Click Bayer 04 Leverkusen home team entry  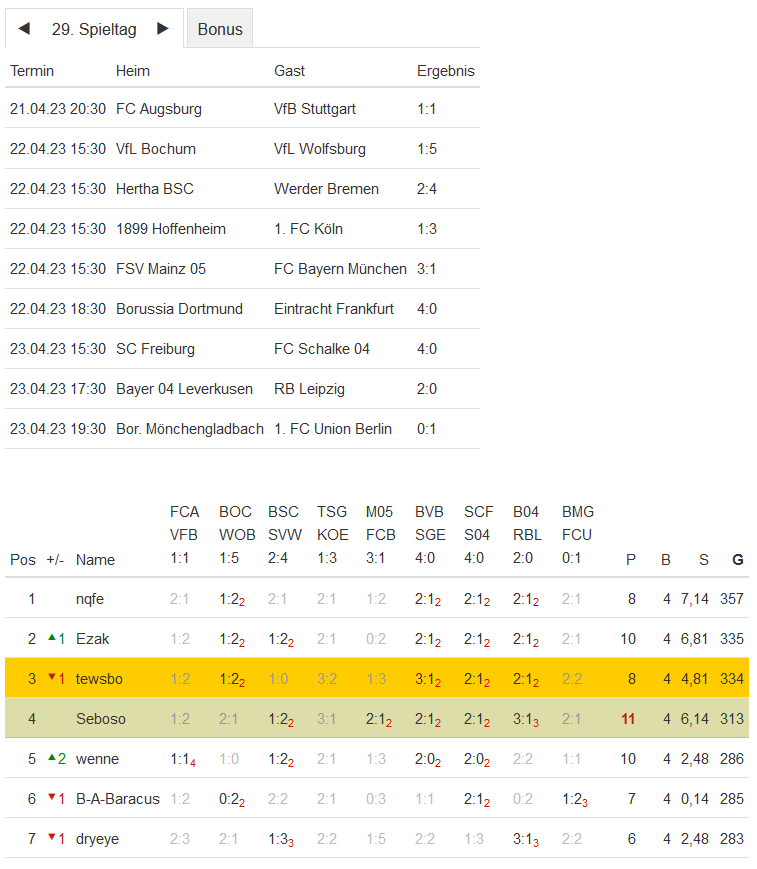[184, 389]
